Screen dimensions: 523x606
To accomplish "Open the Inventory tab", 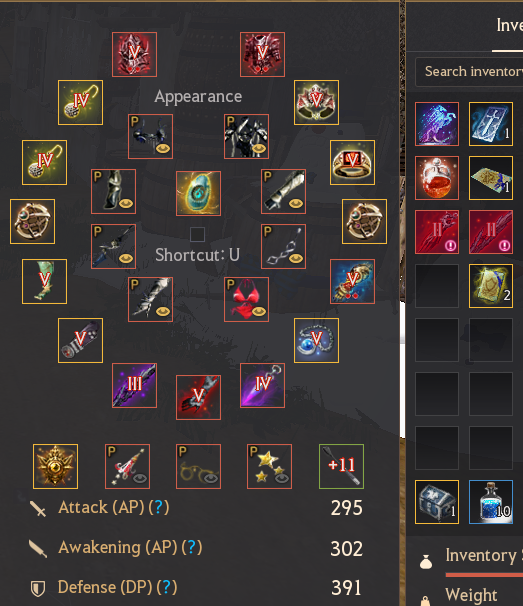I will pyautogui.click(x=509, y=26).
